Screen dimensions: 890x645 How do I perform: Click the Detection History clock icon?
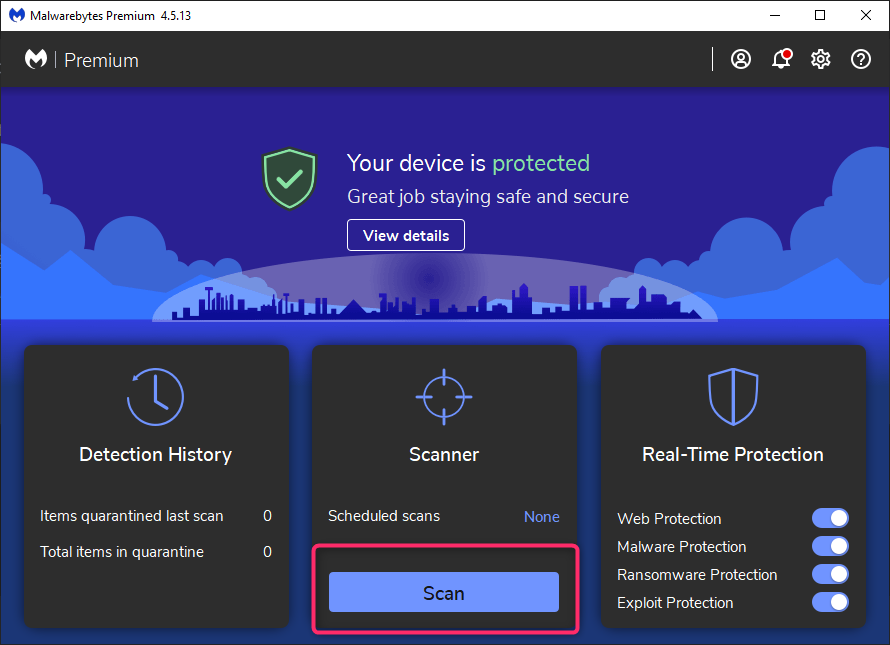pos(156,397)
